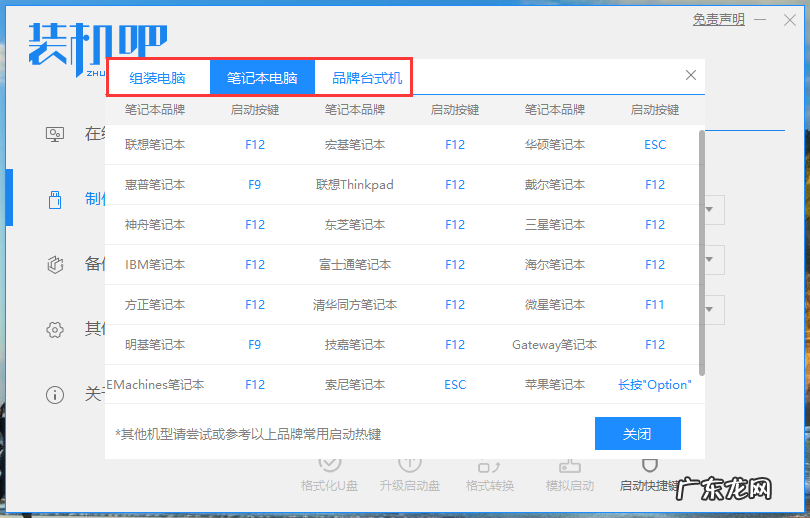Open the 免责声明 link

(719, 20)
